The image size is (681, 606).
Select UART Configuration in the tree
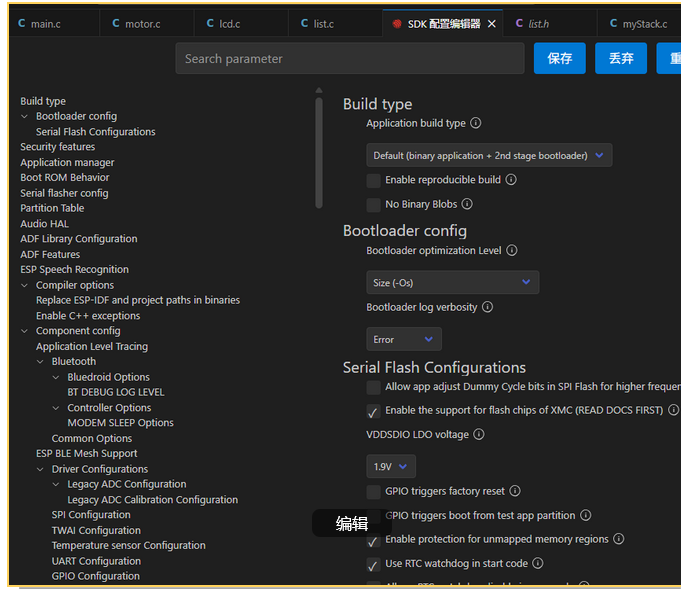[96, 561]
